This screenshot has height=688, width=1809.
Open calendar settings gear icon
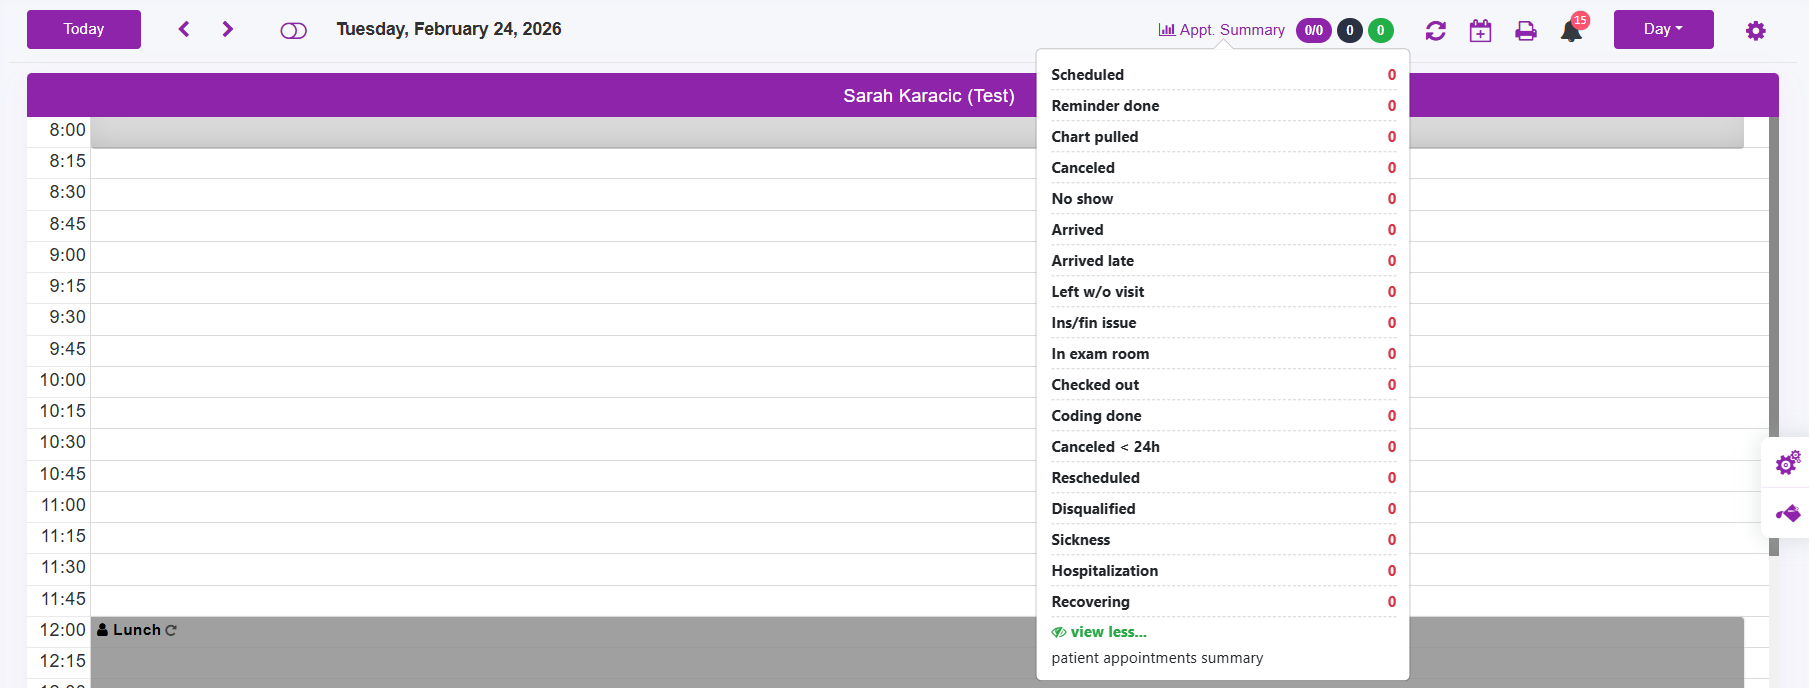[x=1755, y=31]
